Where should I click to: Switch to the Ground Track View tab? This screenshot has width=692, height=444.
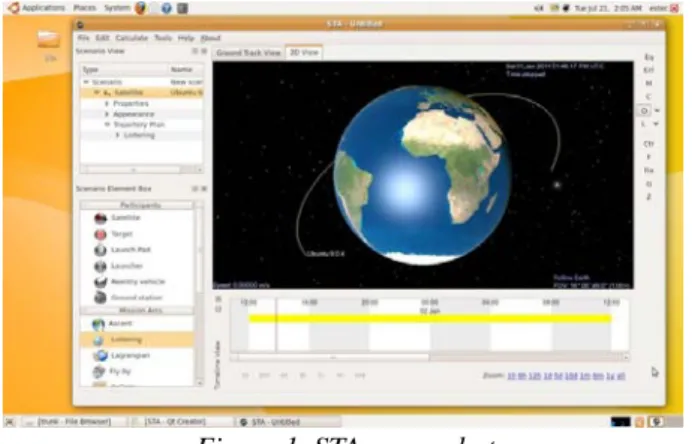tap(248, 53)
